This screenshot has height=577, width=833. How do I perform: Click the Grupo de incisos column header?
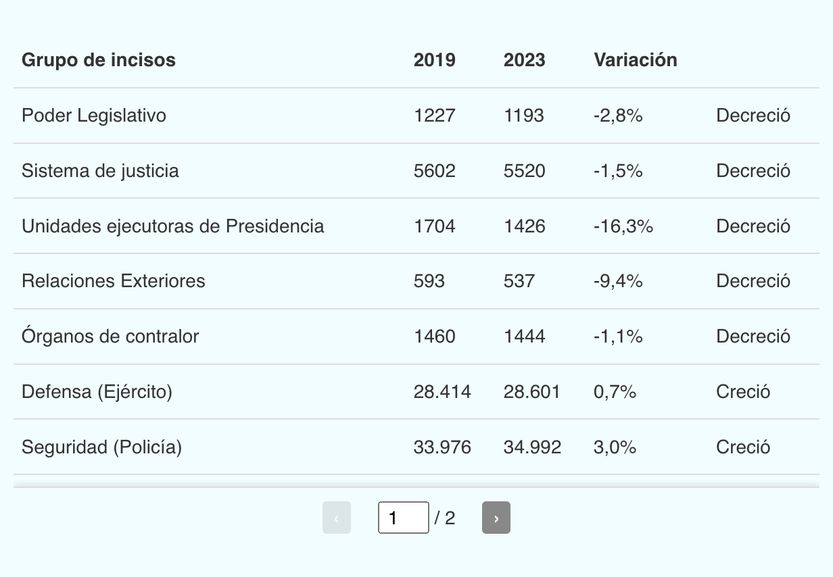[x=98, y=60]
